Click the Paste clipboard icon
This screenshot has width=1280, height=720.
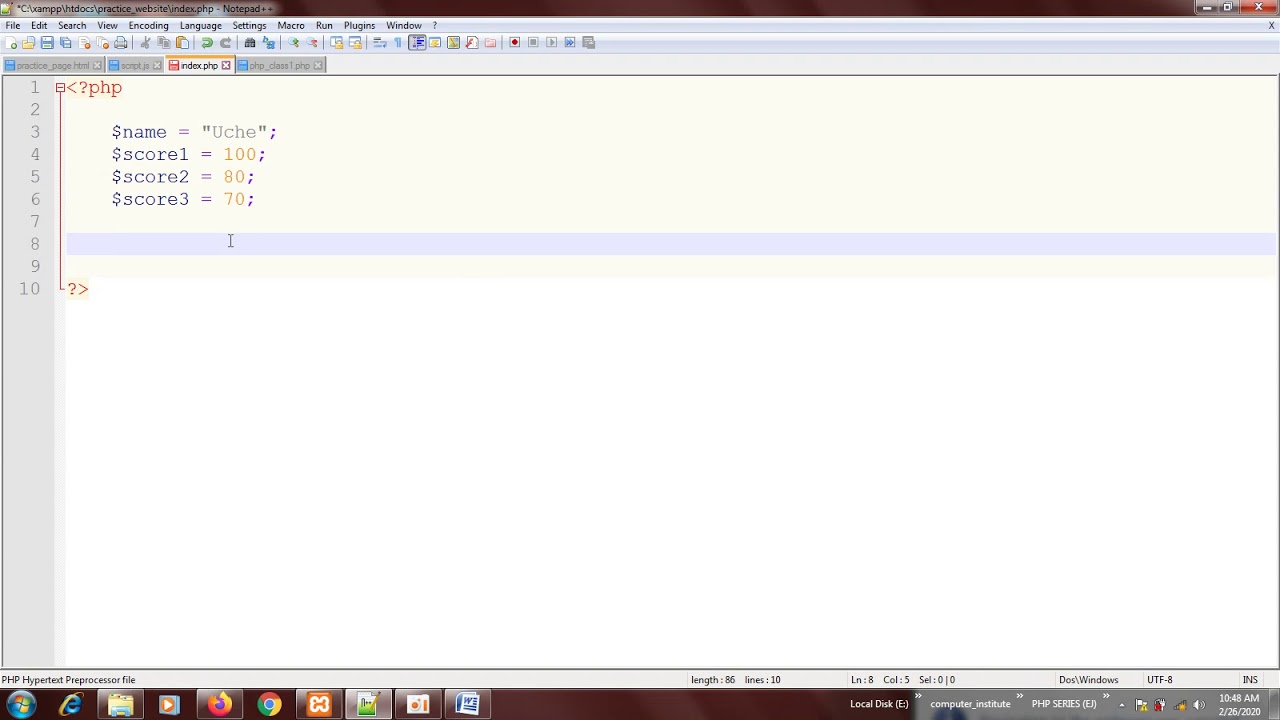[182, 42]
